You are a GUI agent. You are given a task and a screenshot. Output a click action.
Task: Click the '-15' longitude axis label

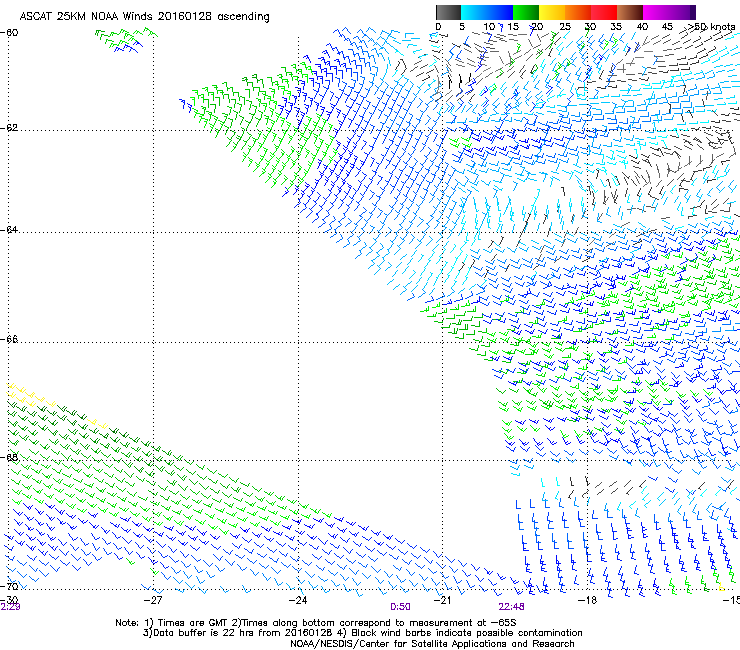(732, 600)
